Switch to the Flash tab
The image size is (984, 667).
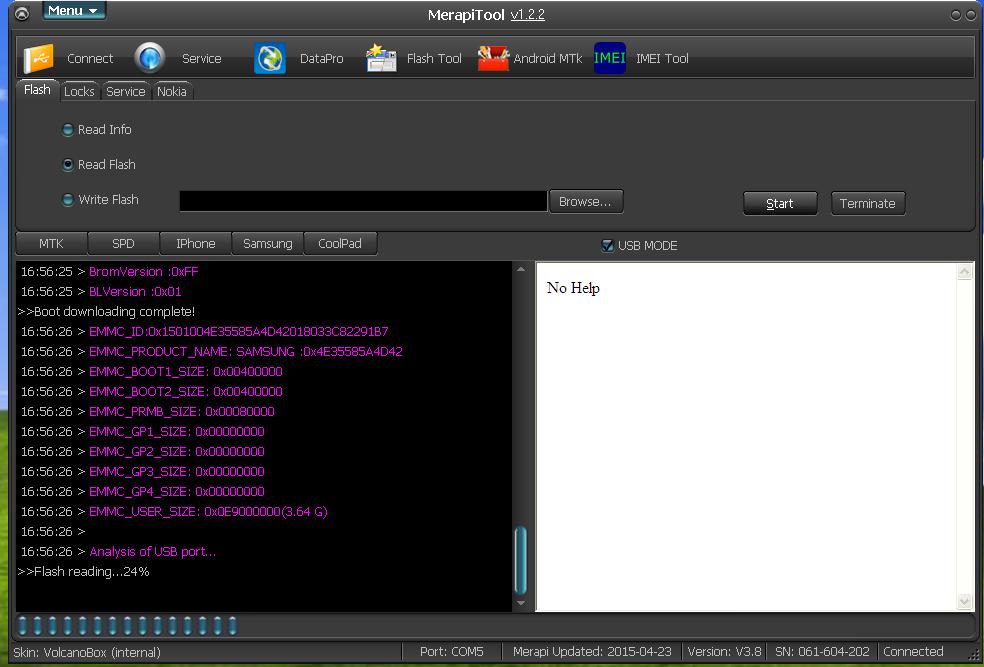point(37,90)
